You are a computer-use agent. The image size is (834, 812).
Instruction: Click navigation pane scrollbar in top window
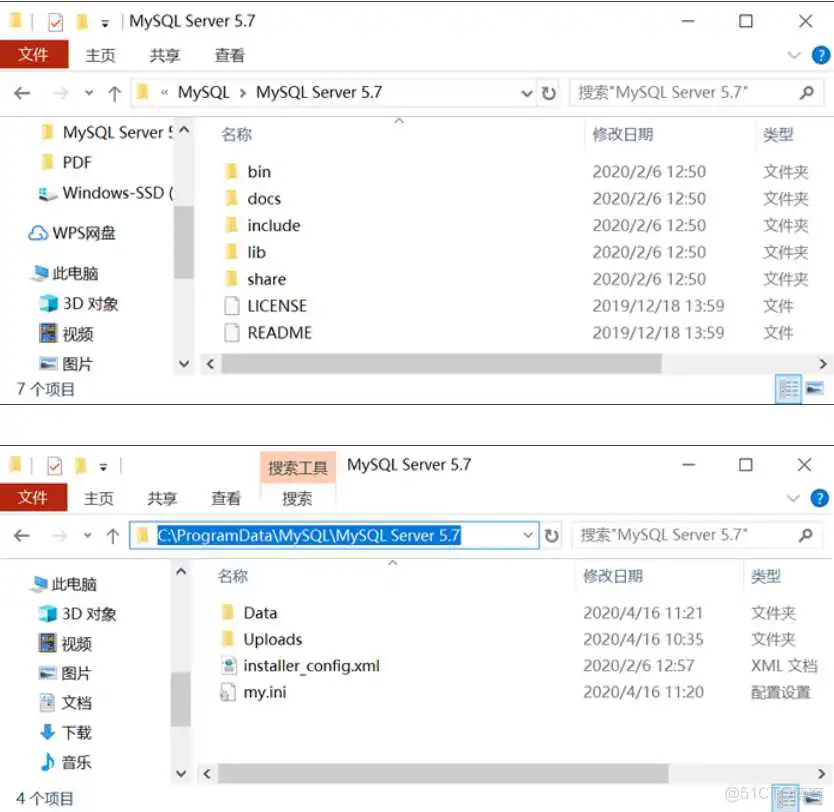pos(184,242)
